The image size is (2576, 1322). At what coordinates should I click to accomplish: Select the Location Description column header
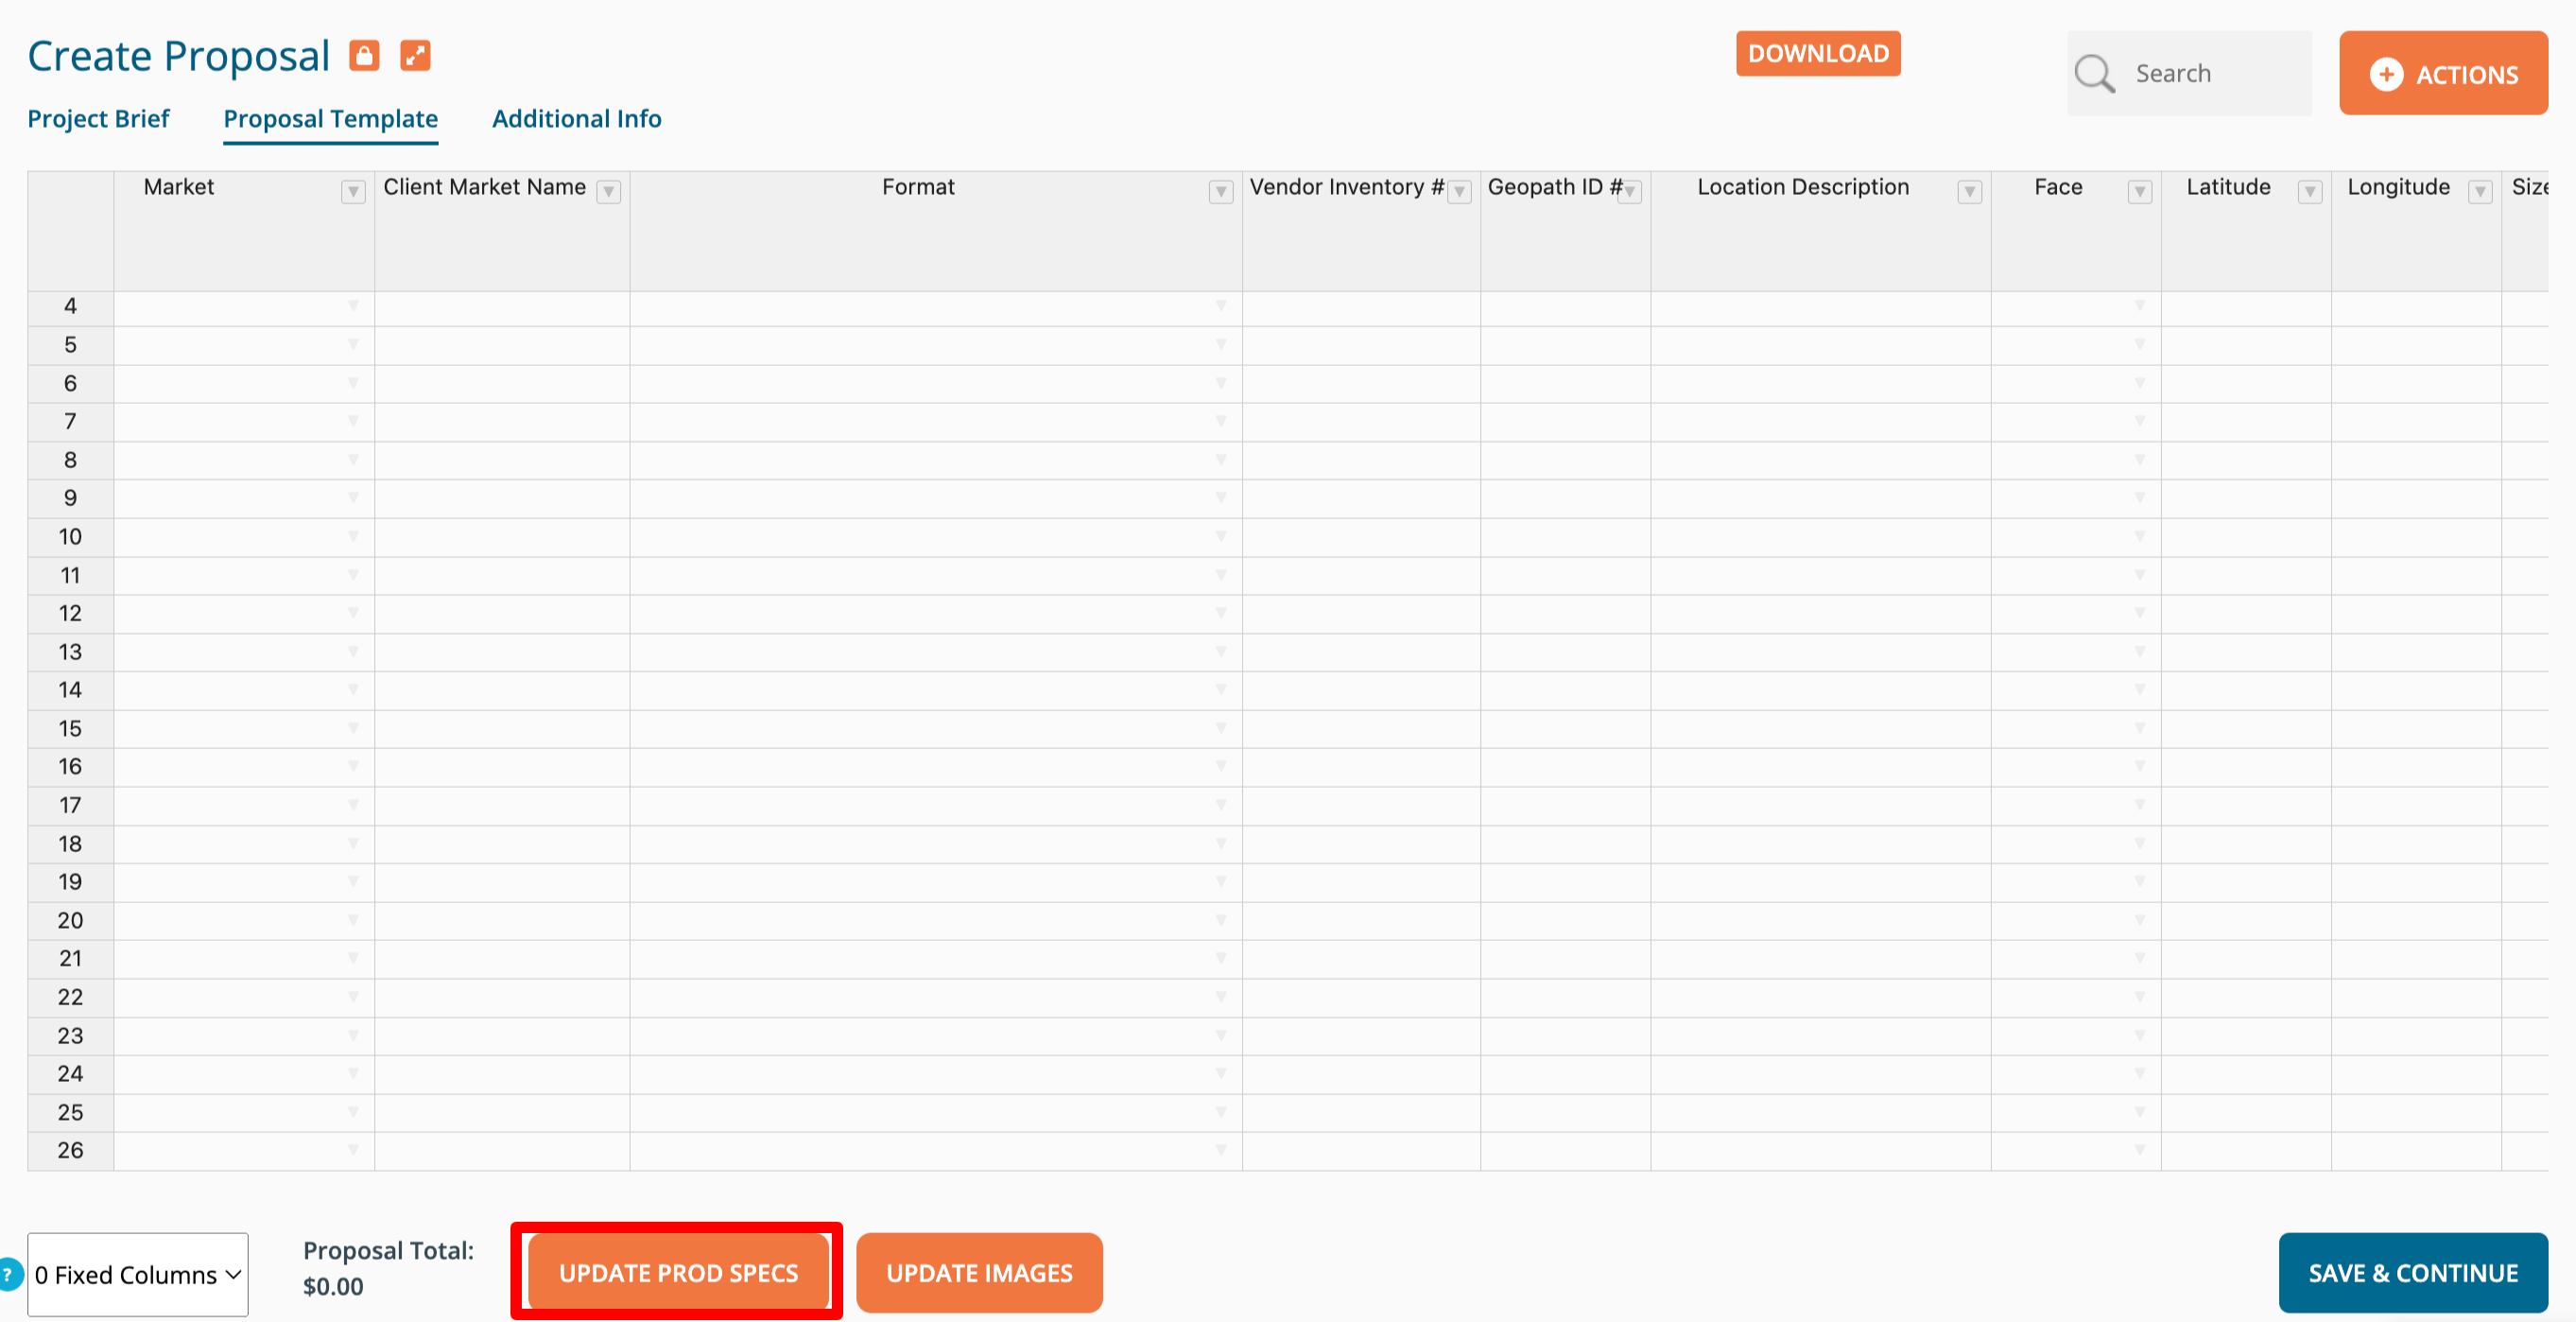tap(1820, 231)
